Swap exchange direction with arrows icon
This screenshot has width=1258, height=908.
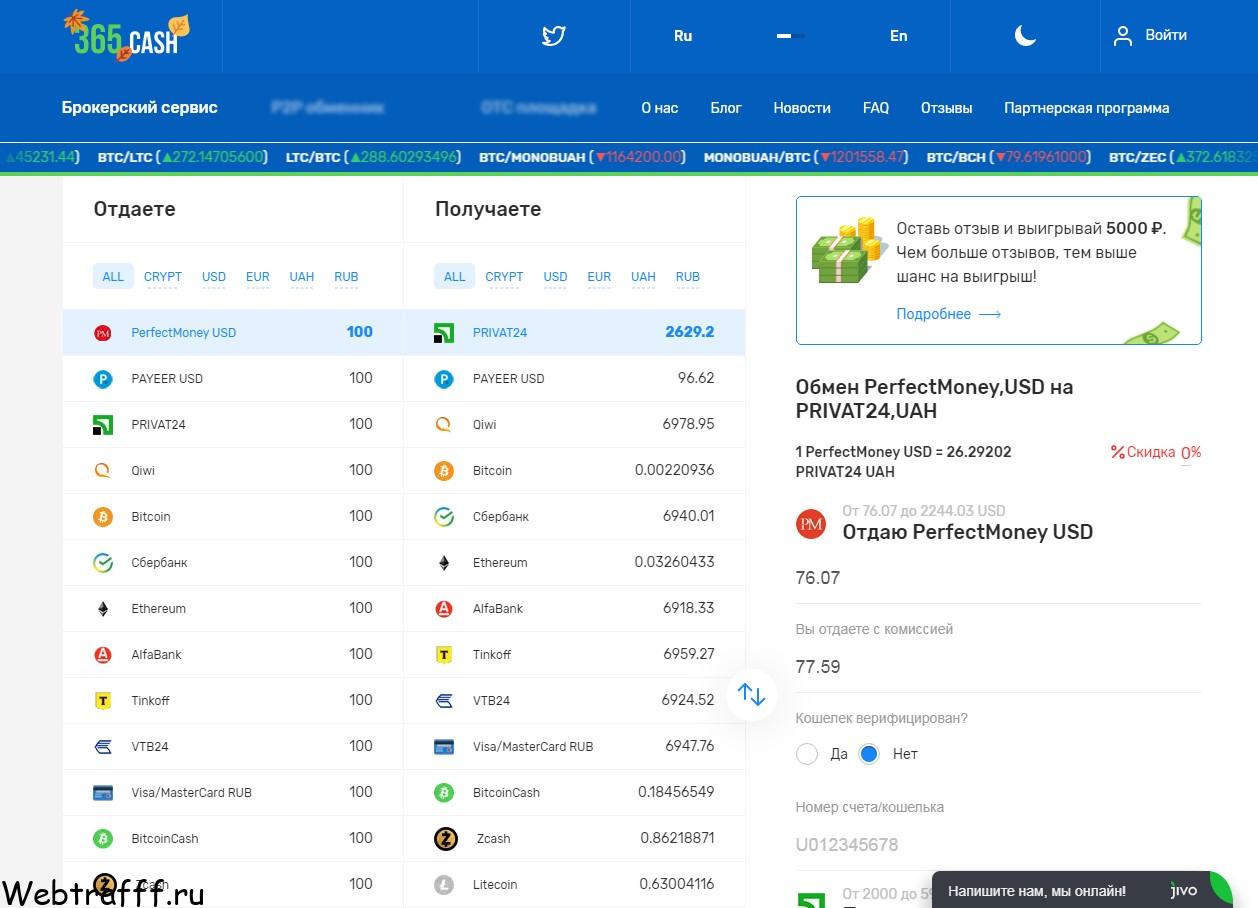click(751, 694)
